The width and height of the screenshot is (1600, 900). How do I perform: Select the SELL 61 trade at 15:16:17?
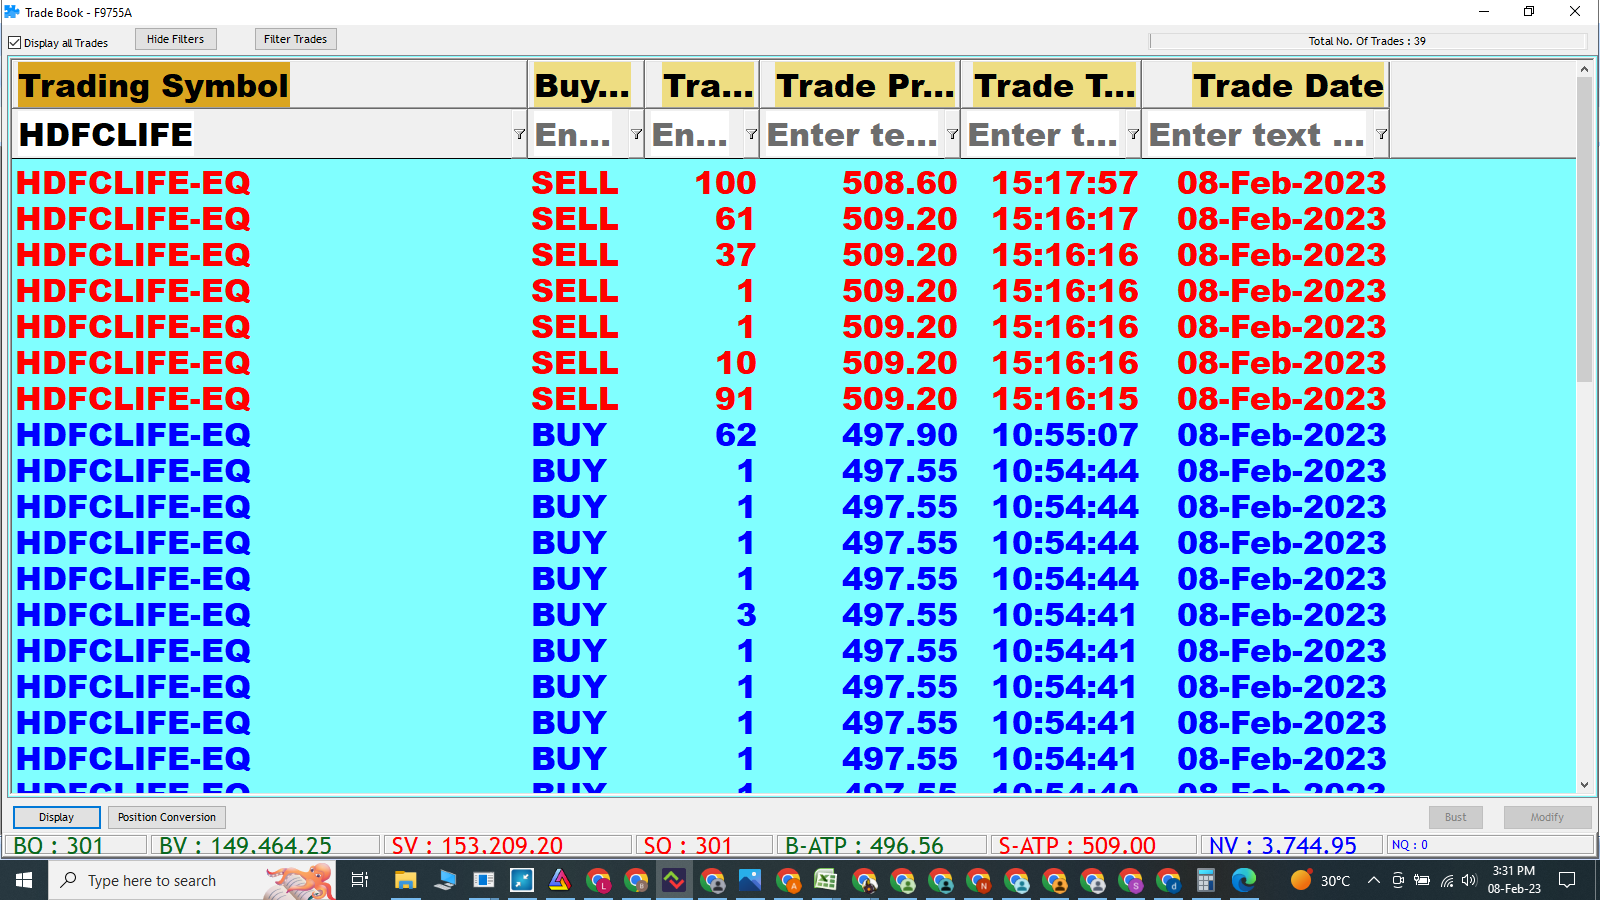tap(701, 219)
